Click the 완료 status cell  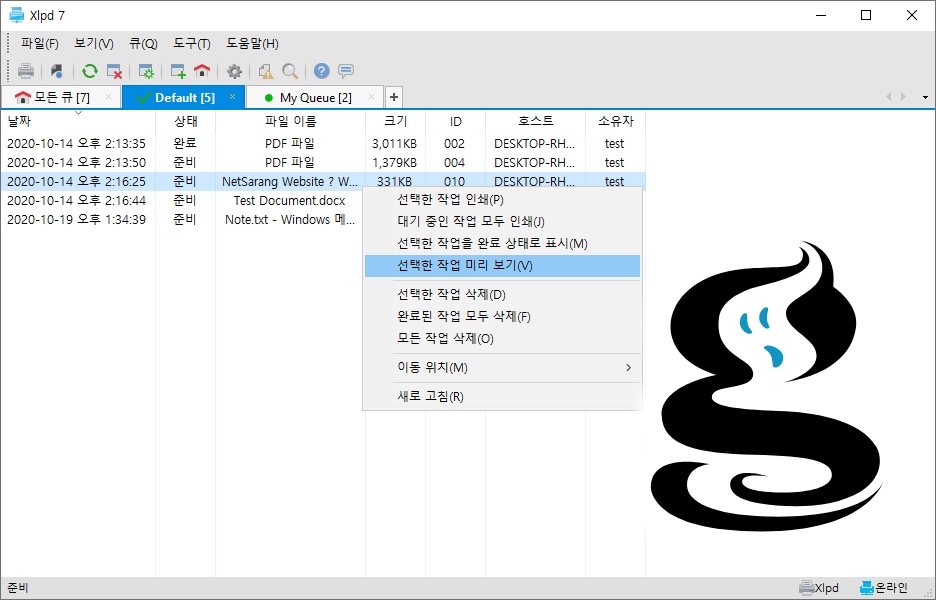[185, 143]
